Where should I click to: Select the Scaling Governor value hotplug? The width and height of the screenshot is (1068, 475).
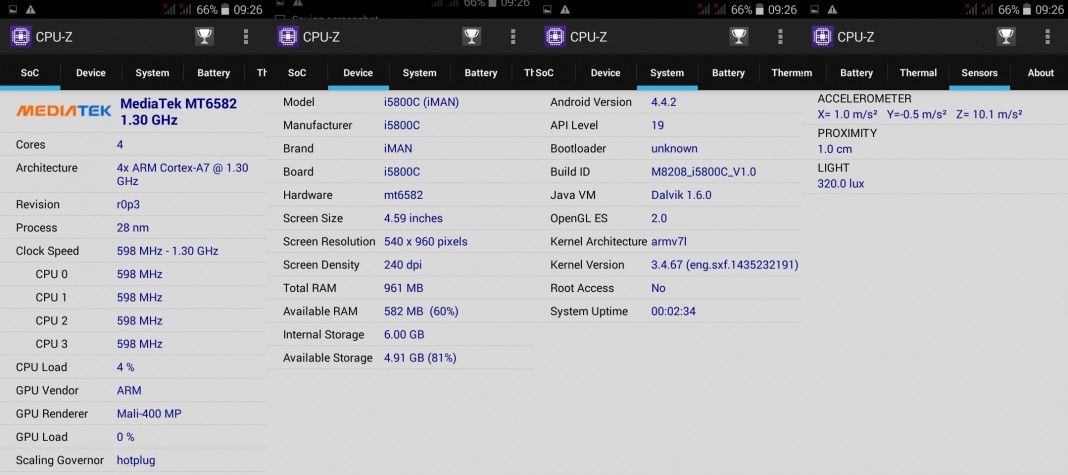pos(136,460)
